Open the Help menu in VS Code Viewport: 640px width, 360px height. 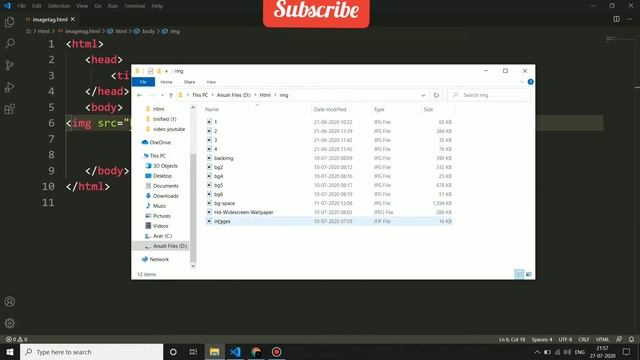157,6
